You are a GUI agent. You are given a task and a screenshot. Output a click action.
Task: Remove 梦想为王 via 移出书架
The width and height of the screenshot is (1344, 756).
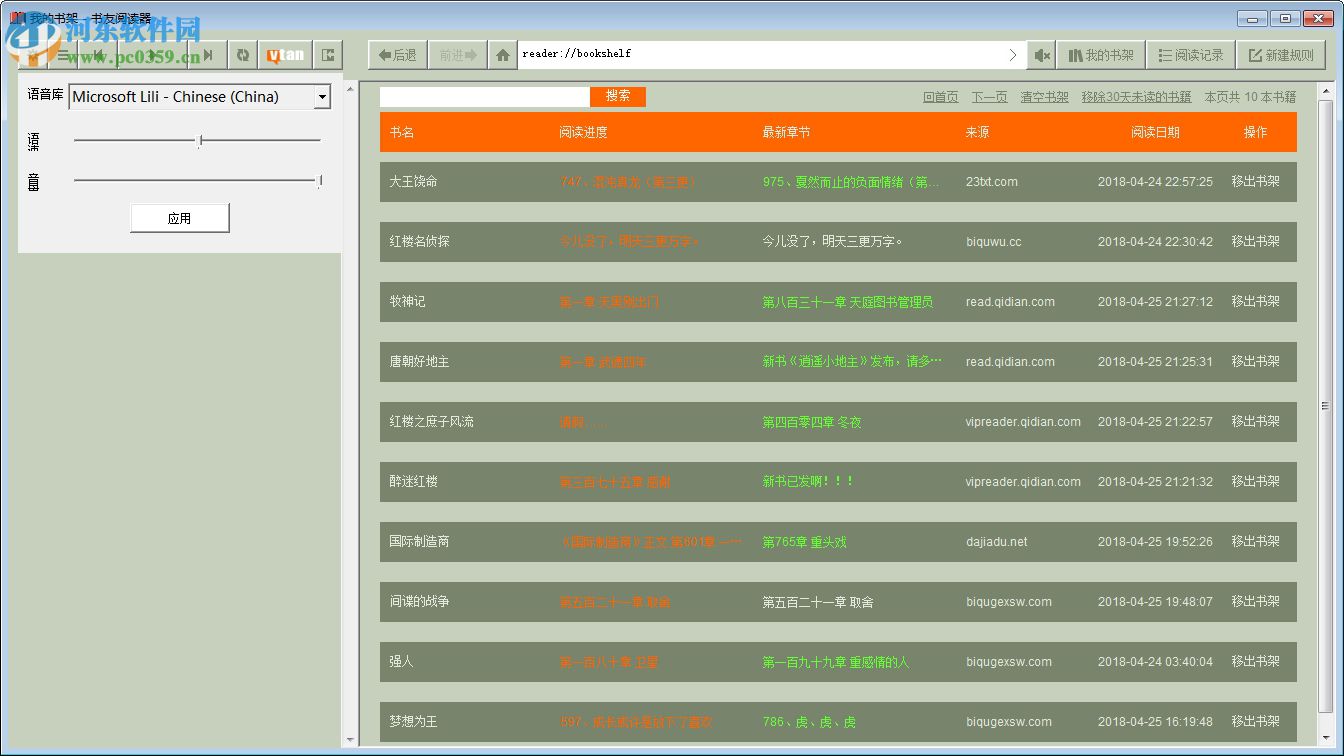click(1255, 722)
